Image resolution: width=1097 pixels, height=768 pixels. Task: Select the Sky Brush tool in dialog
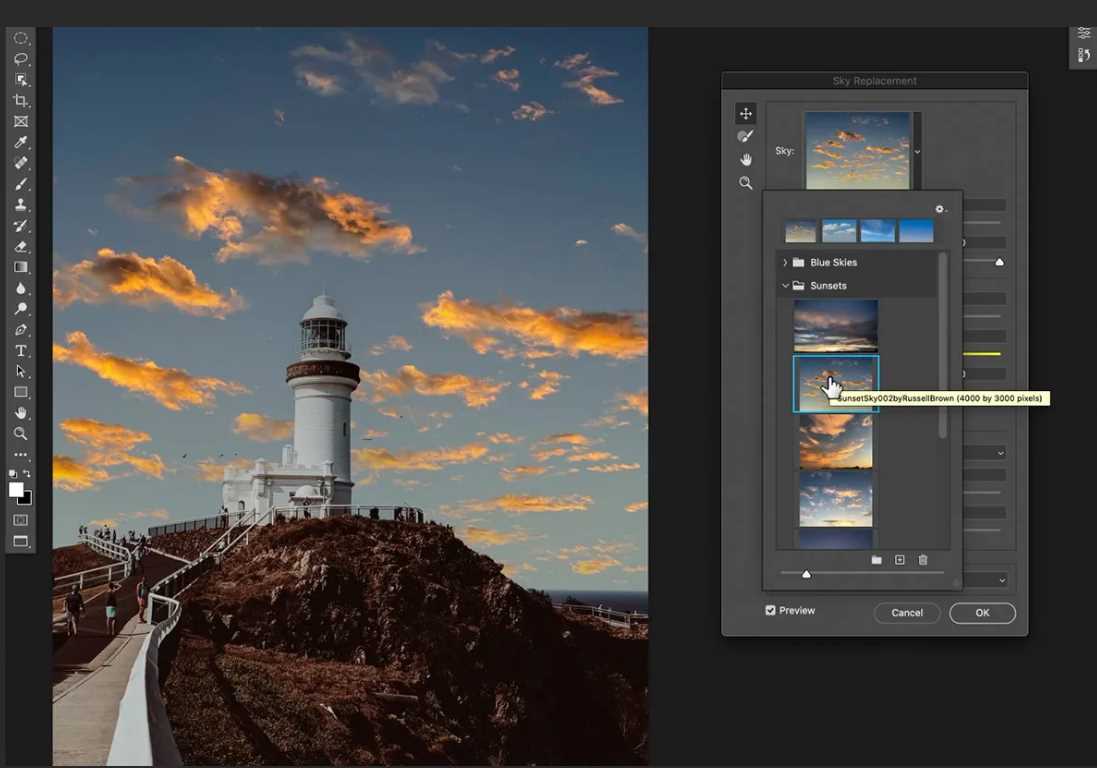745,136
